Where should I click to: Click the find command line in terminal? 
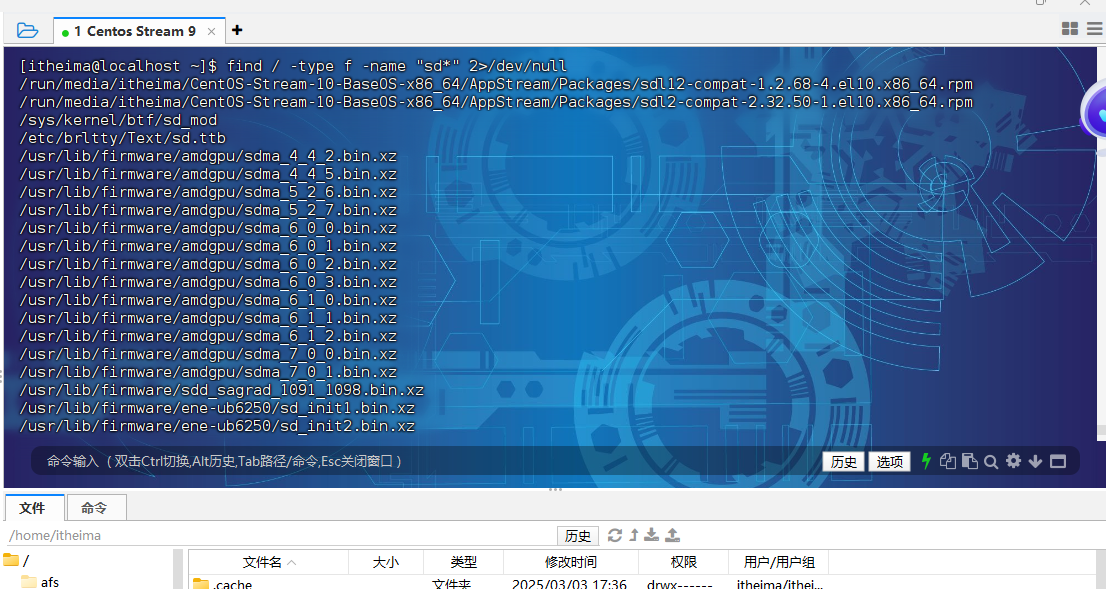(x=293, y=66)
